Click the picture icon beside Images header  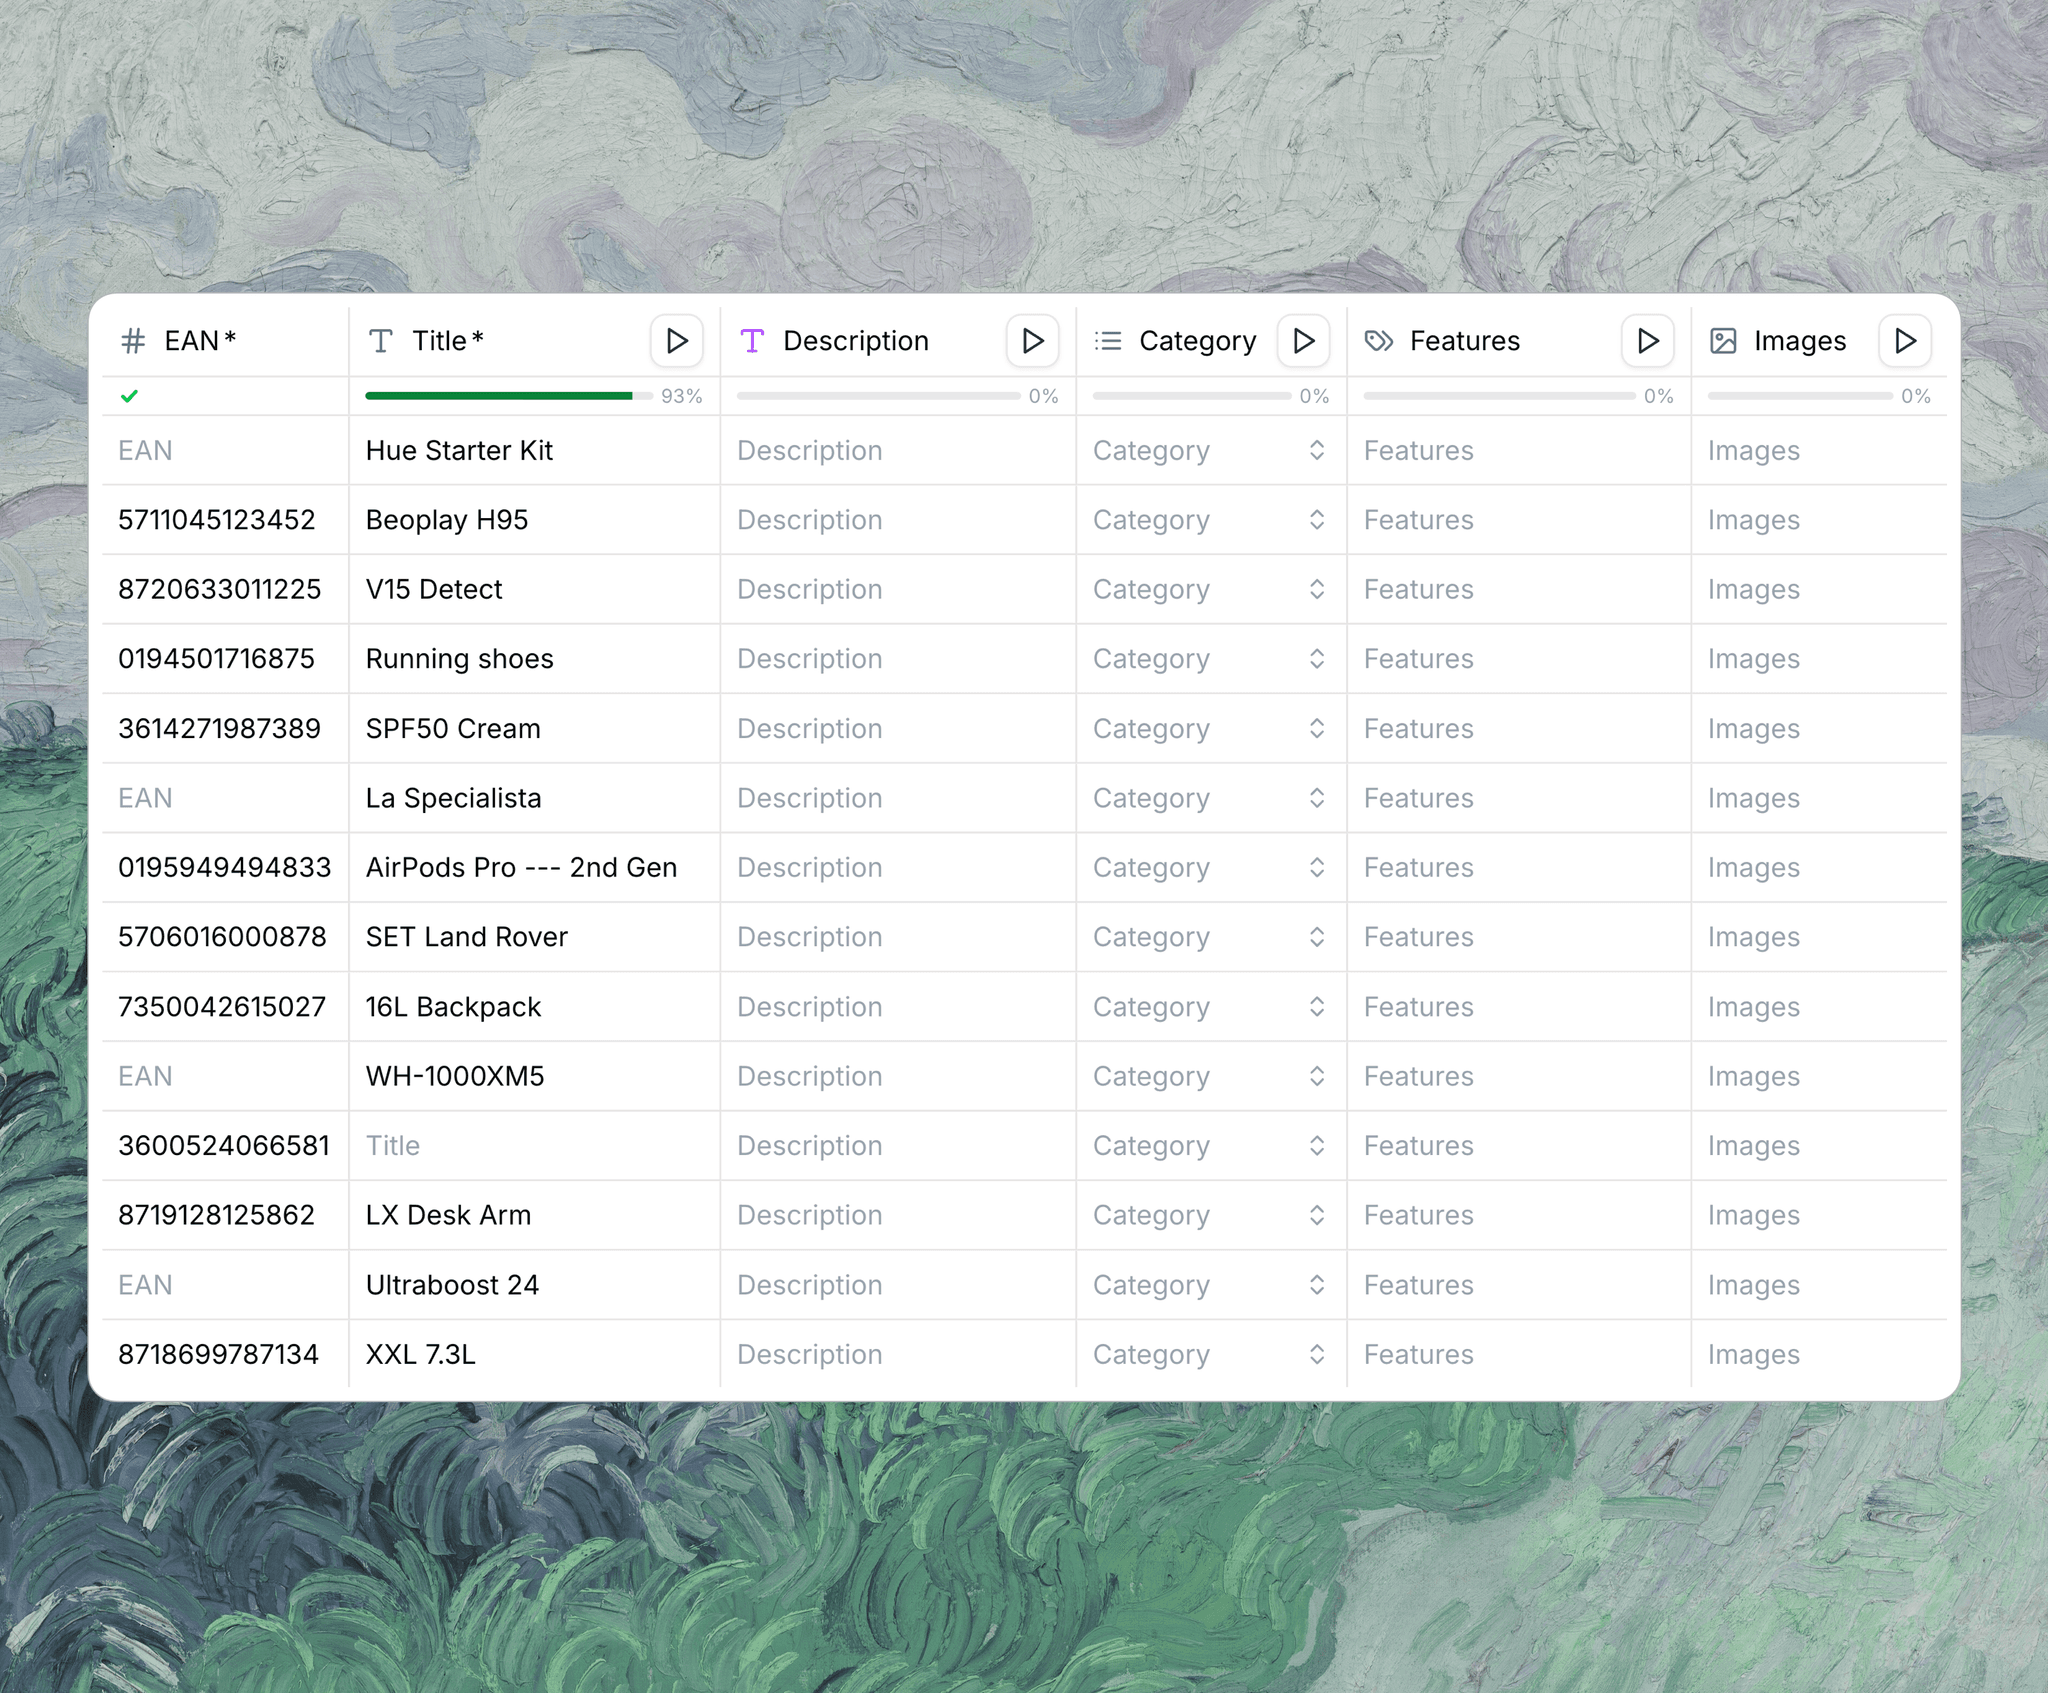[x=1723, y=341]
